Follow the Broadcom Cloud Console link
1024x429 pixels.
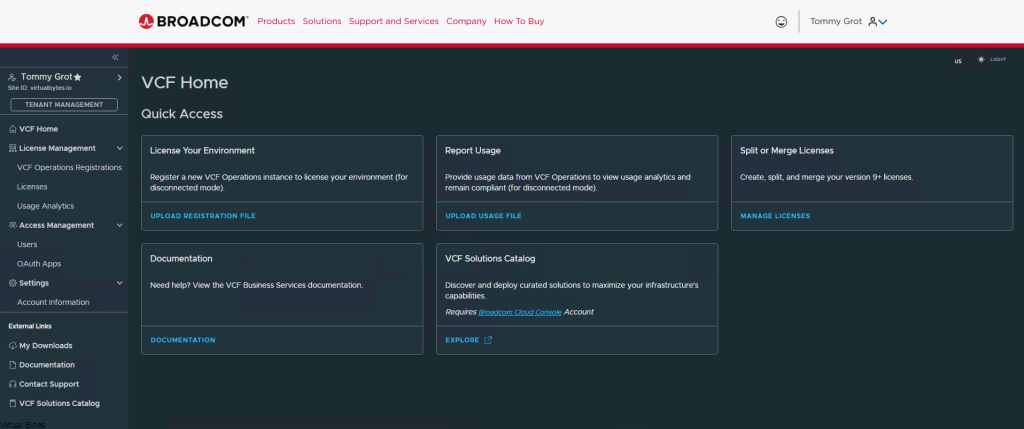[520, 313]
